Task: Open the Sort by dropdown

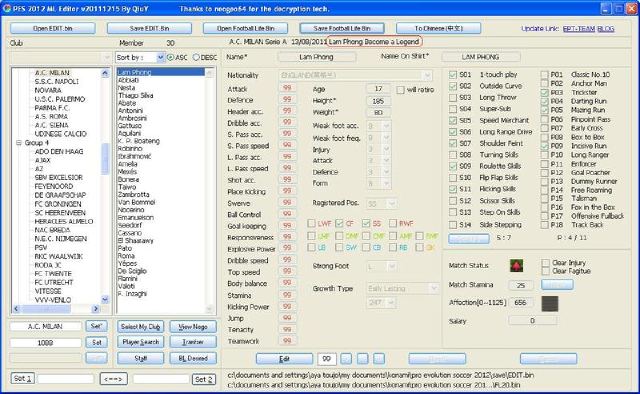Action: (160, 58)
